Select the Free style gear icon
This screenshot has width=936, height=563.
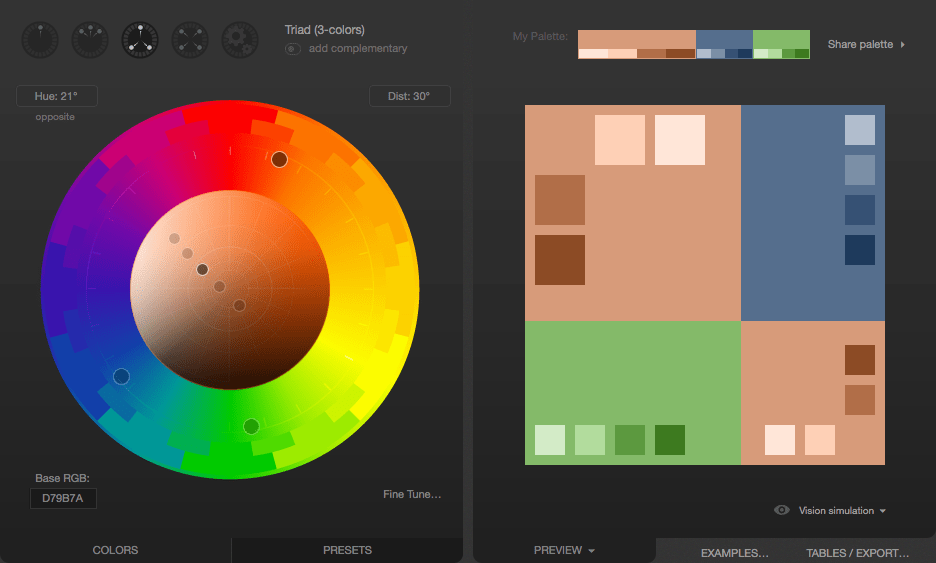(240, 39)
